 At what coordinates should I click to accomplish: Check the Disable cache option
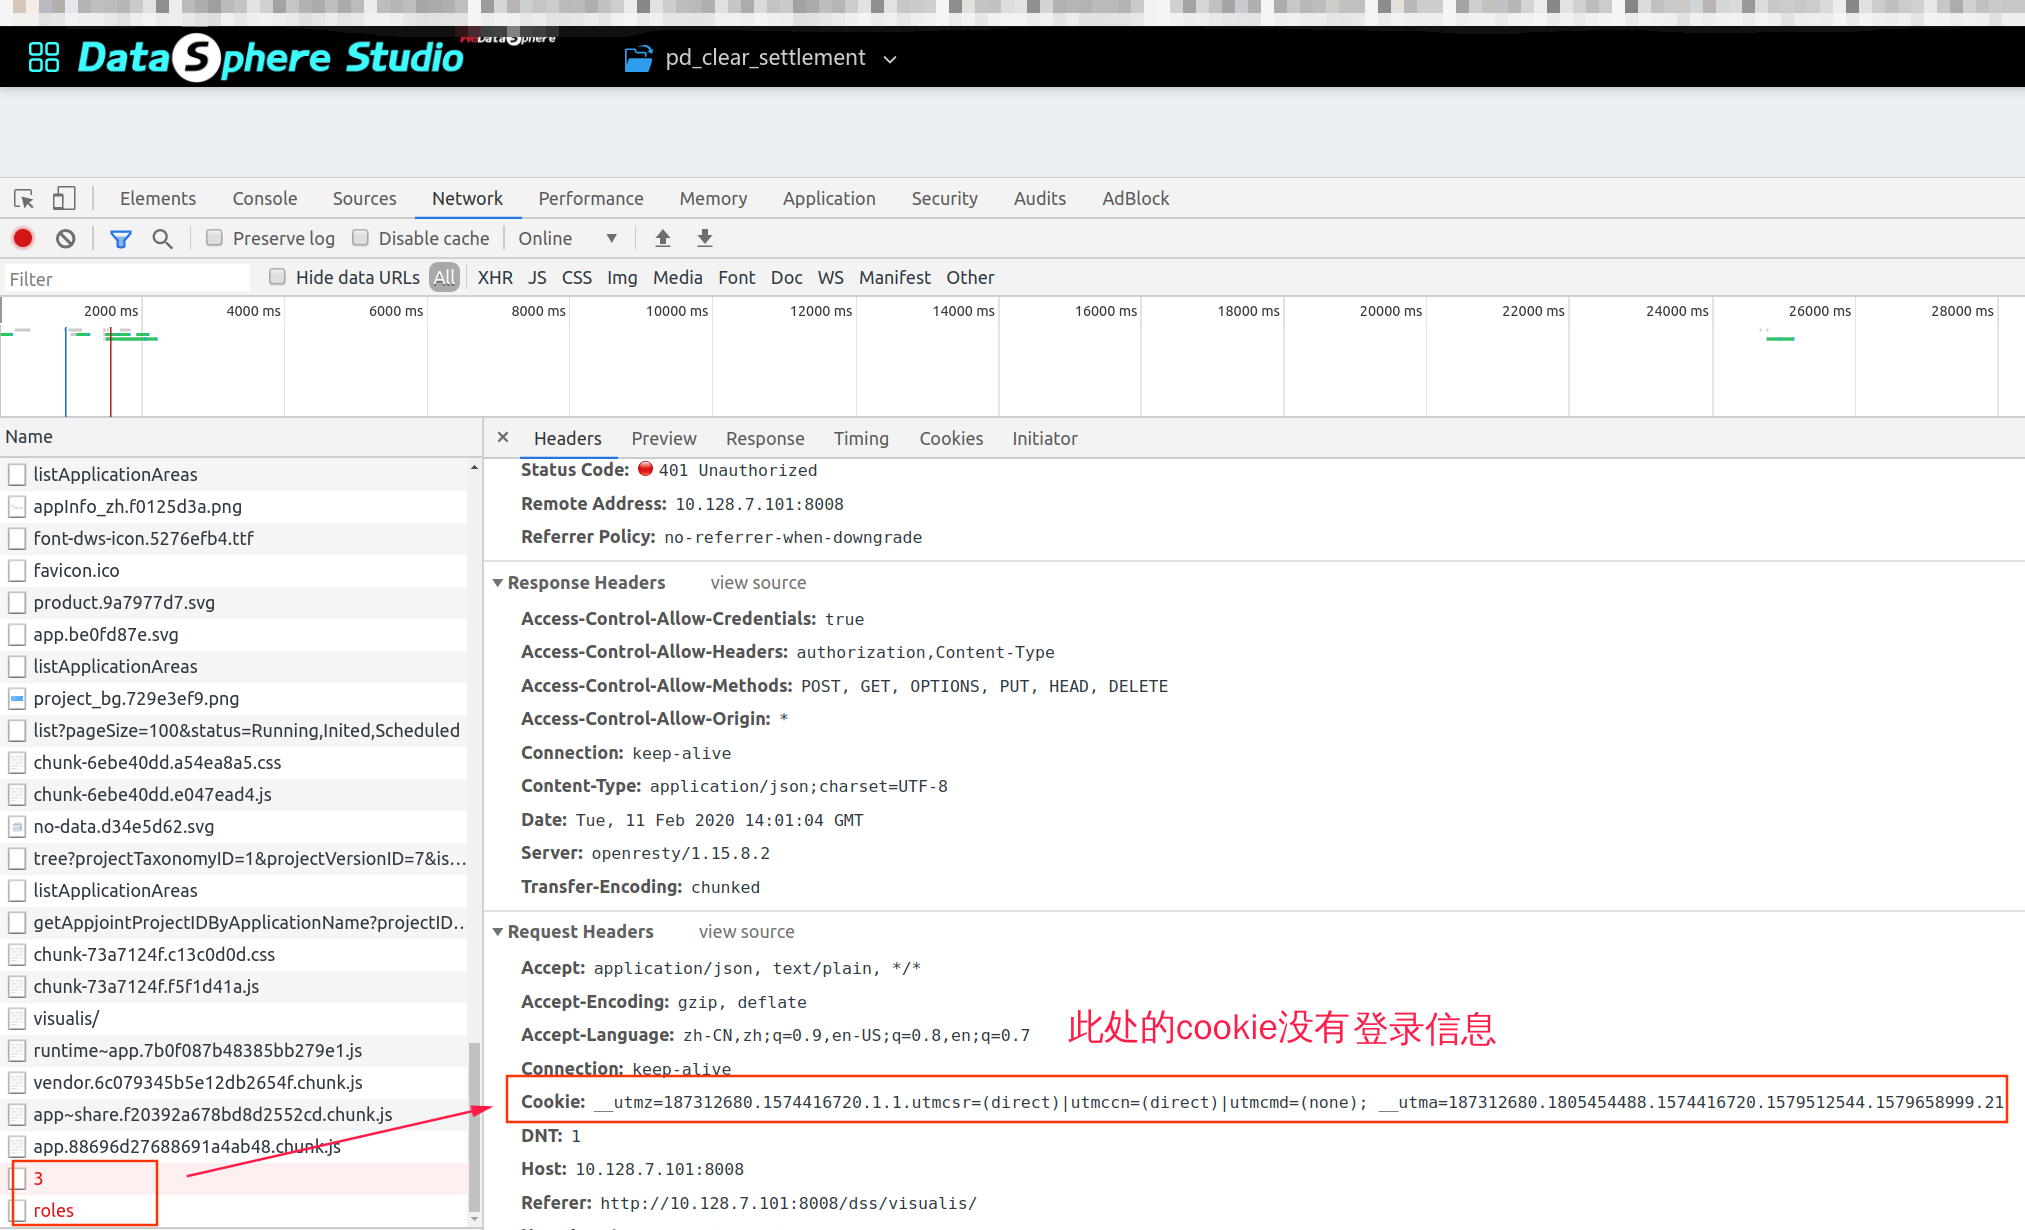361,238
